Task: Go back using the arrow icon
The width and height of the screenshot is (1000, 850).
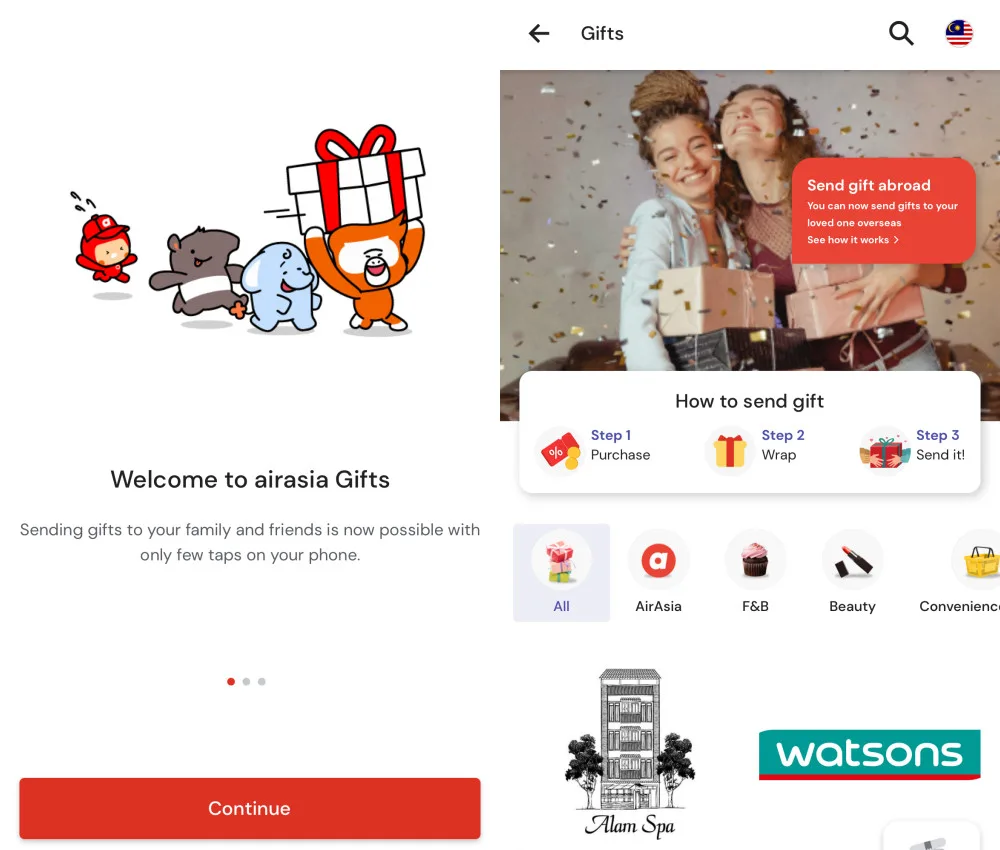Action: click(x=539, y=33)
